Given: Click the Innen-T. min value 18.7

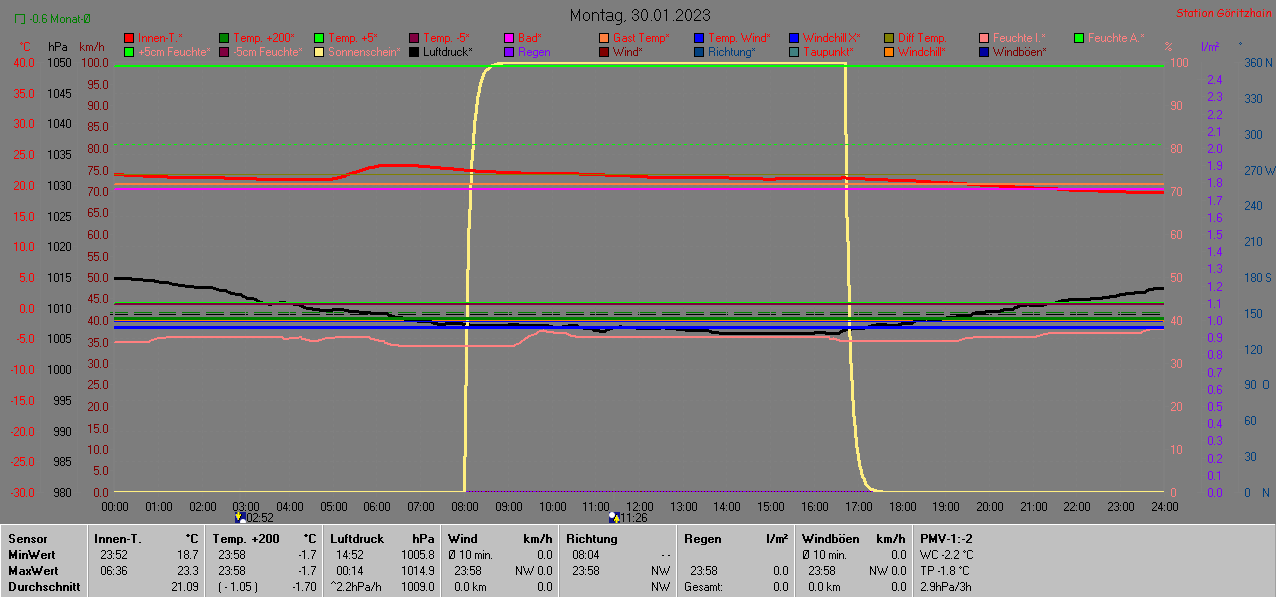Looking at the screenshot, I should tap(188, 554).
